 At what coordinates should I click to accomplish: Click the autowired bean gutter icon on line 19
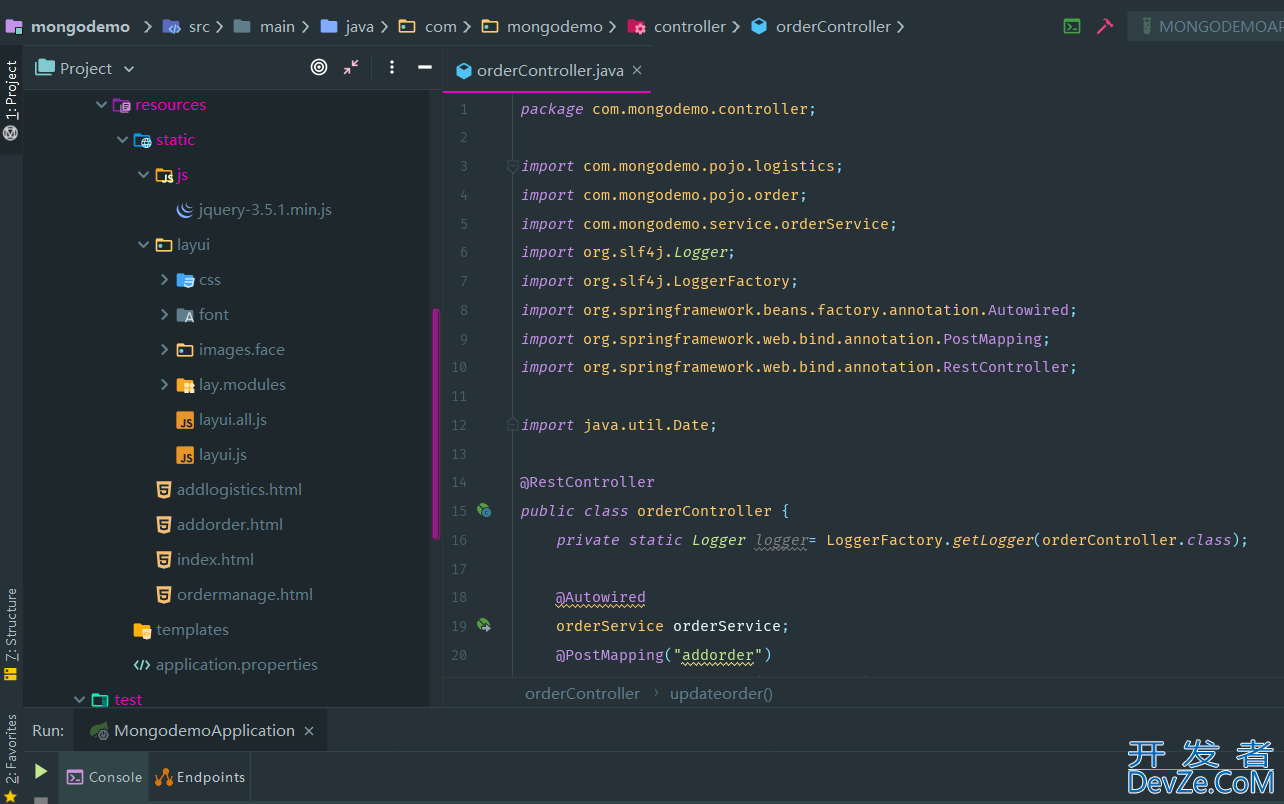click(x=484, y=625)
